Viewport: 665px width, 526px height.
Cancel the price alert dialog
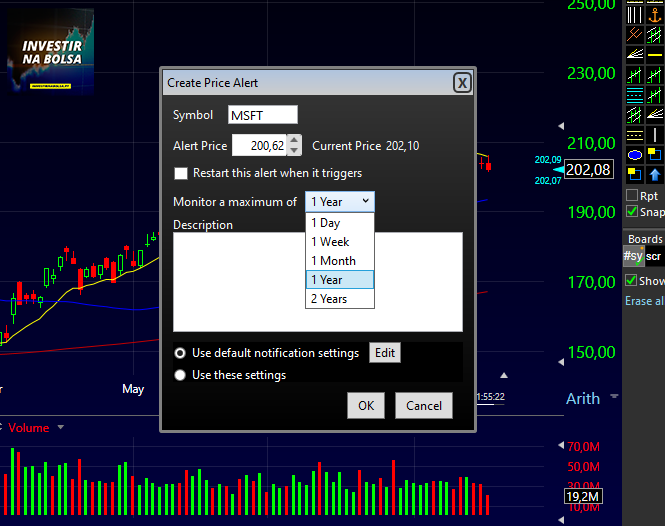(x=424, y=406)
